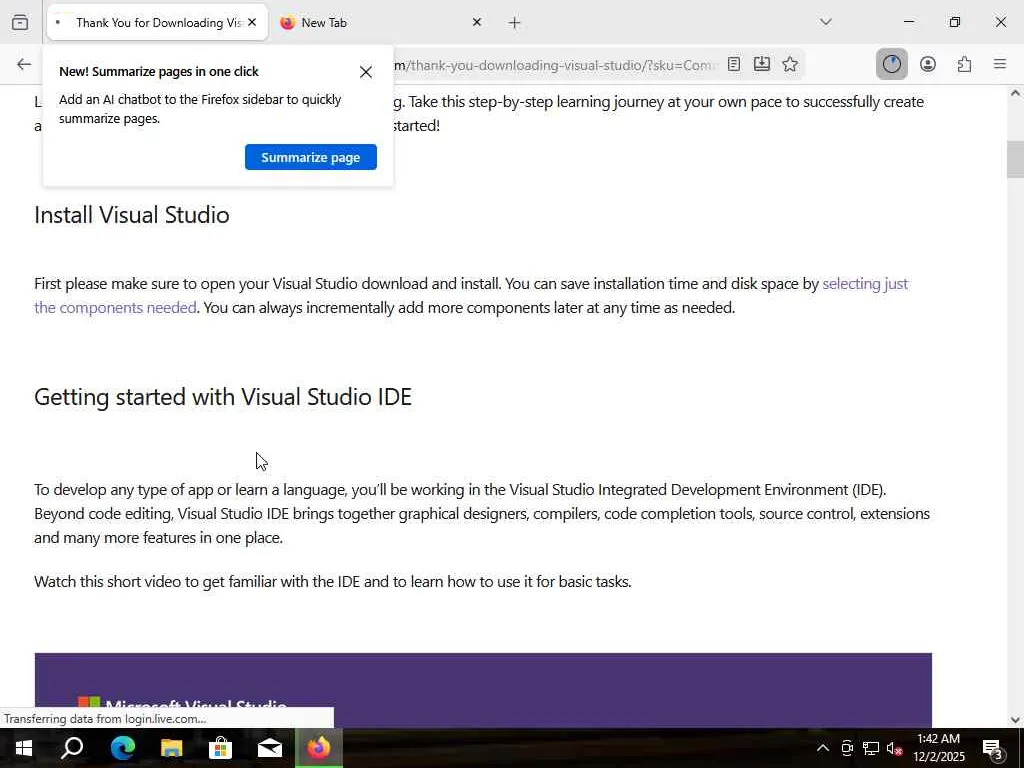Go back with the back arrow
Screen dimensions: 1024x768
click(24, 64)
